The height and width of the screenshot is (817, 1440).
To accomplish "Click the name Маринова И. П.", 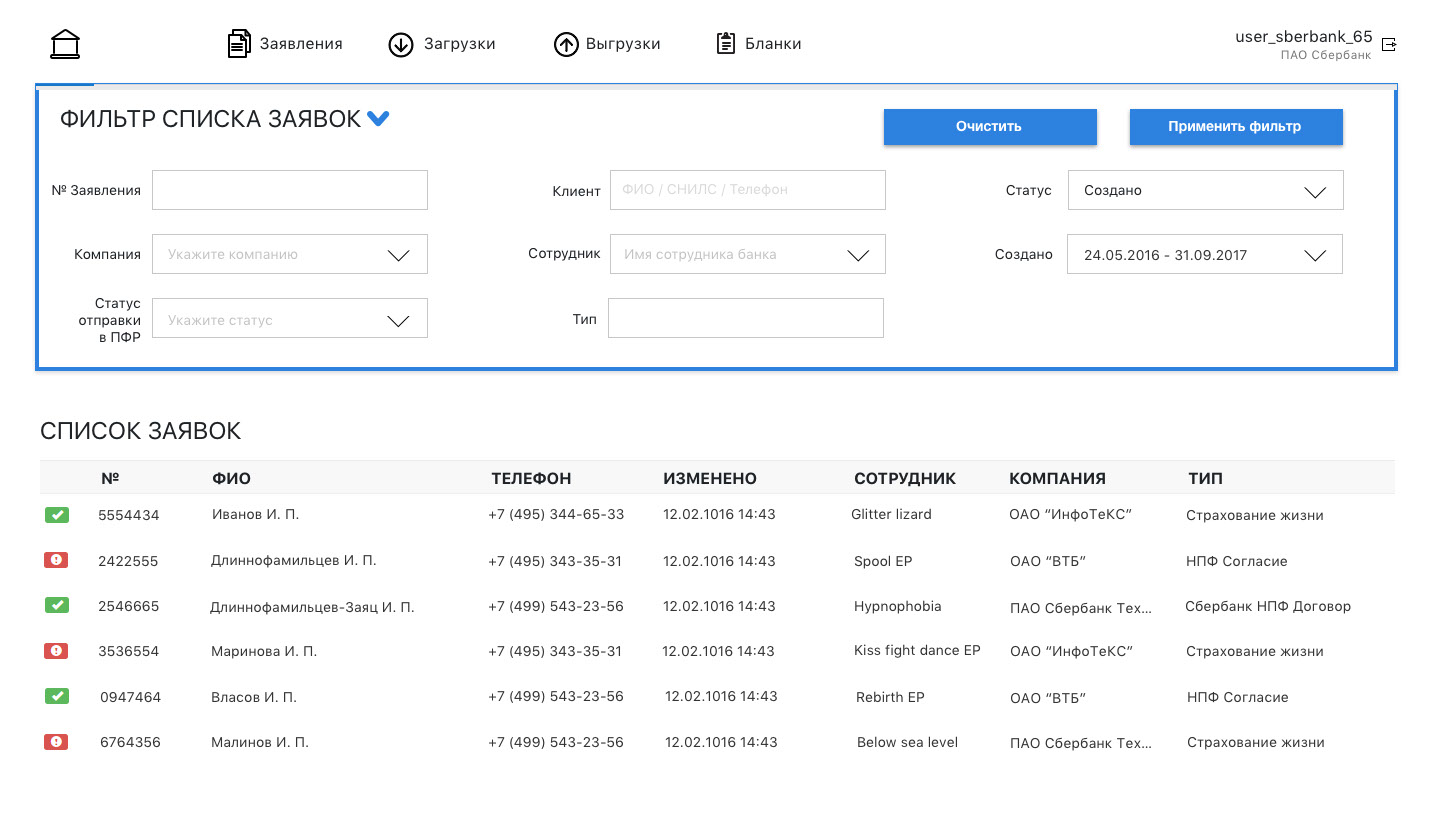I will [264, 651].
